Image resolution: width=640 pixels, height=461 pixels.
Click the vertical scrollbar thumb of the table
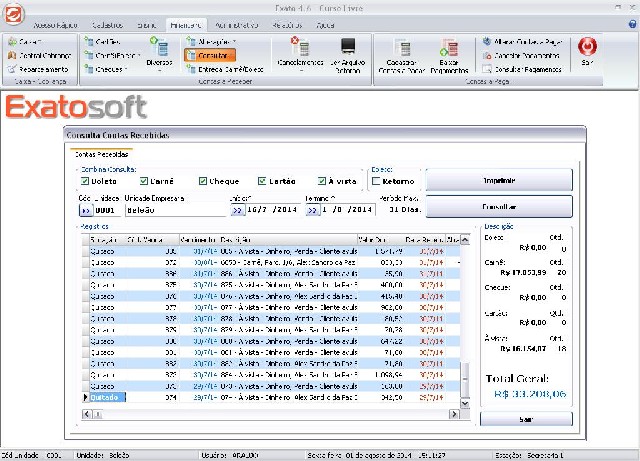coord(465,379)
